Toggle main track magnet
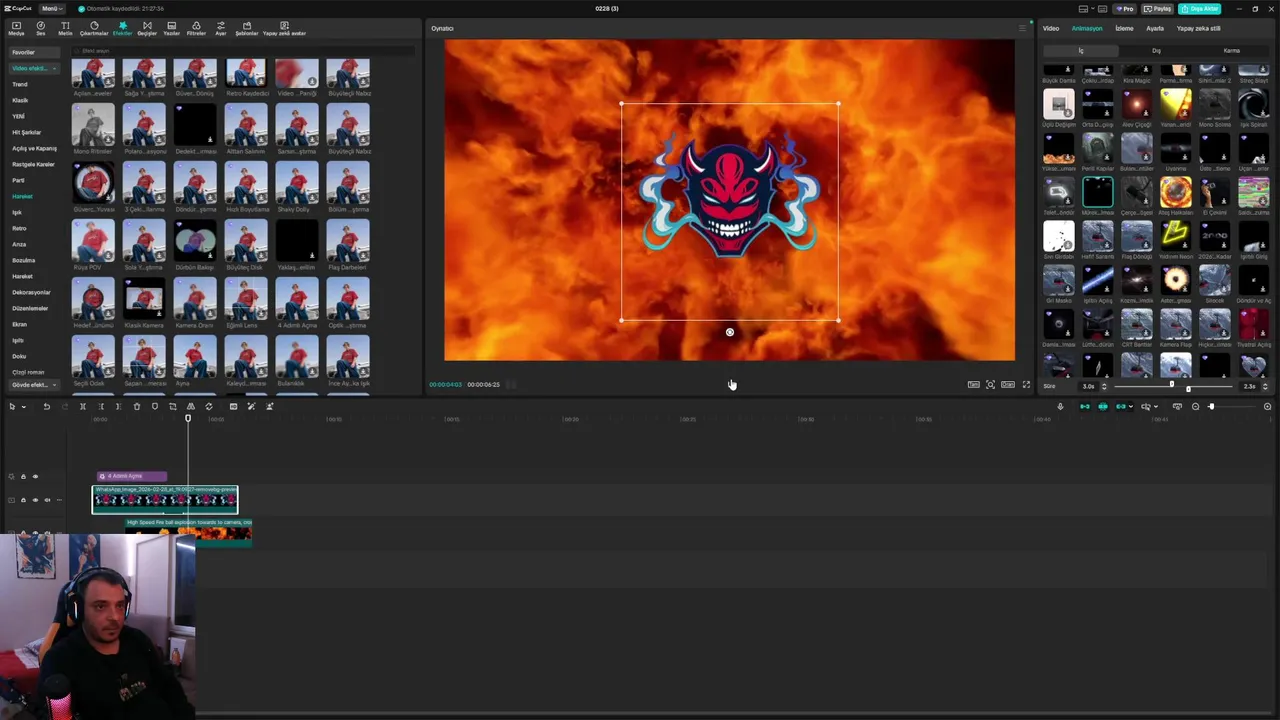Screen dimensions: 1280x720 pyautogui.click(x=1085, y=407)
